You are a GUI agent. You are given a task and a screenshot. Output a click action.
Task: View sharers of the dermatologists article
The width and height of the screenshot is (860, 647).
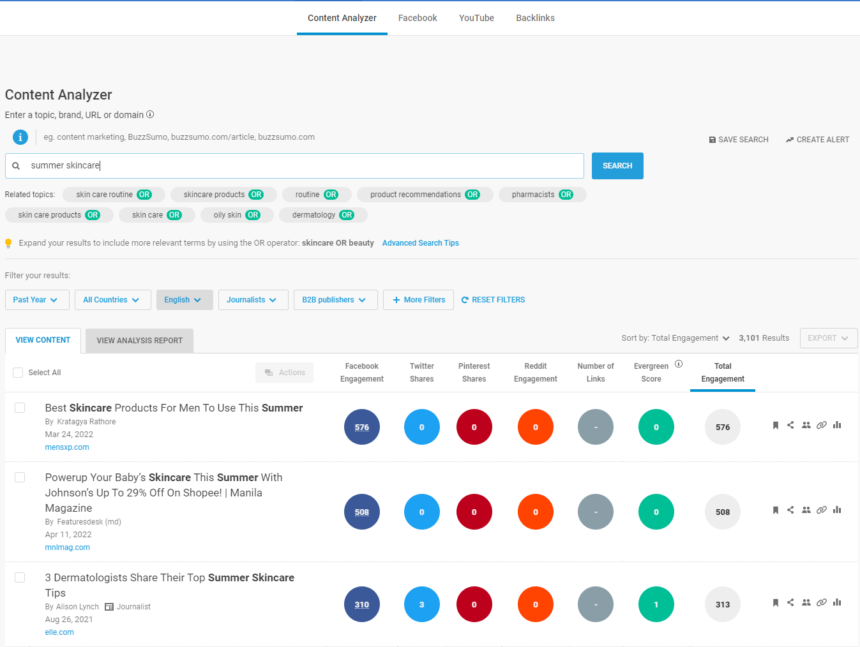806,603
